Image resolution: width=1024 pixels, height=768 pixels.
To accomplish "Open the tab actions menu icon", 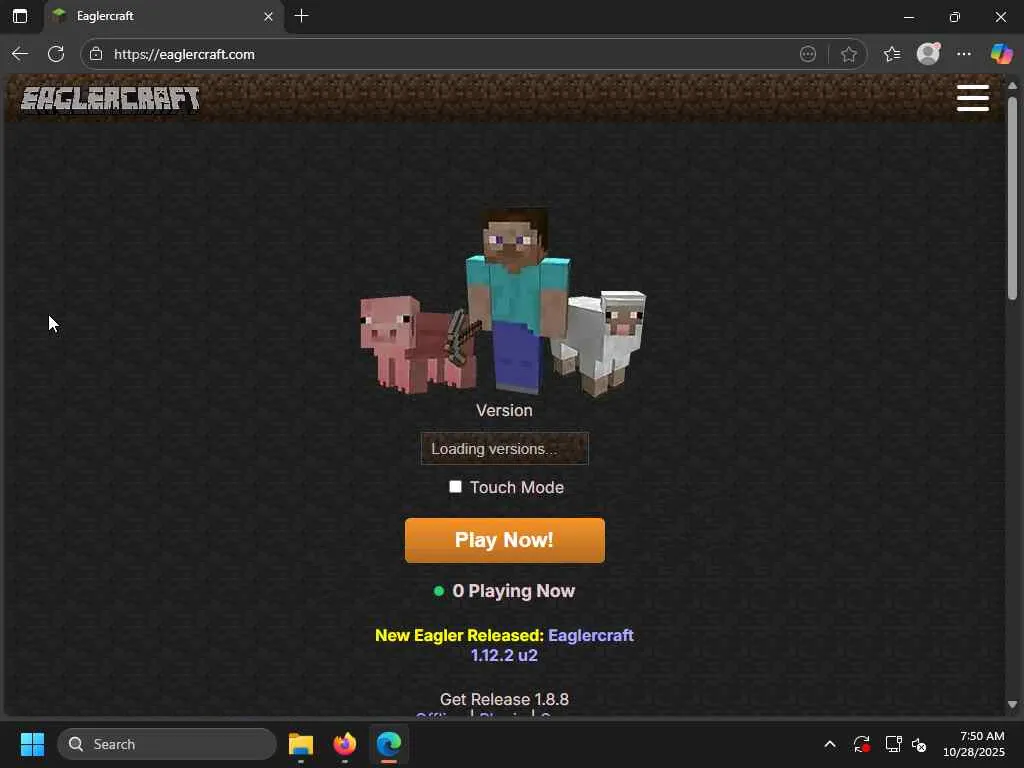I will tap(20, 16).
